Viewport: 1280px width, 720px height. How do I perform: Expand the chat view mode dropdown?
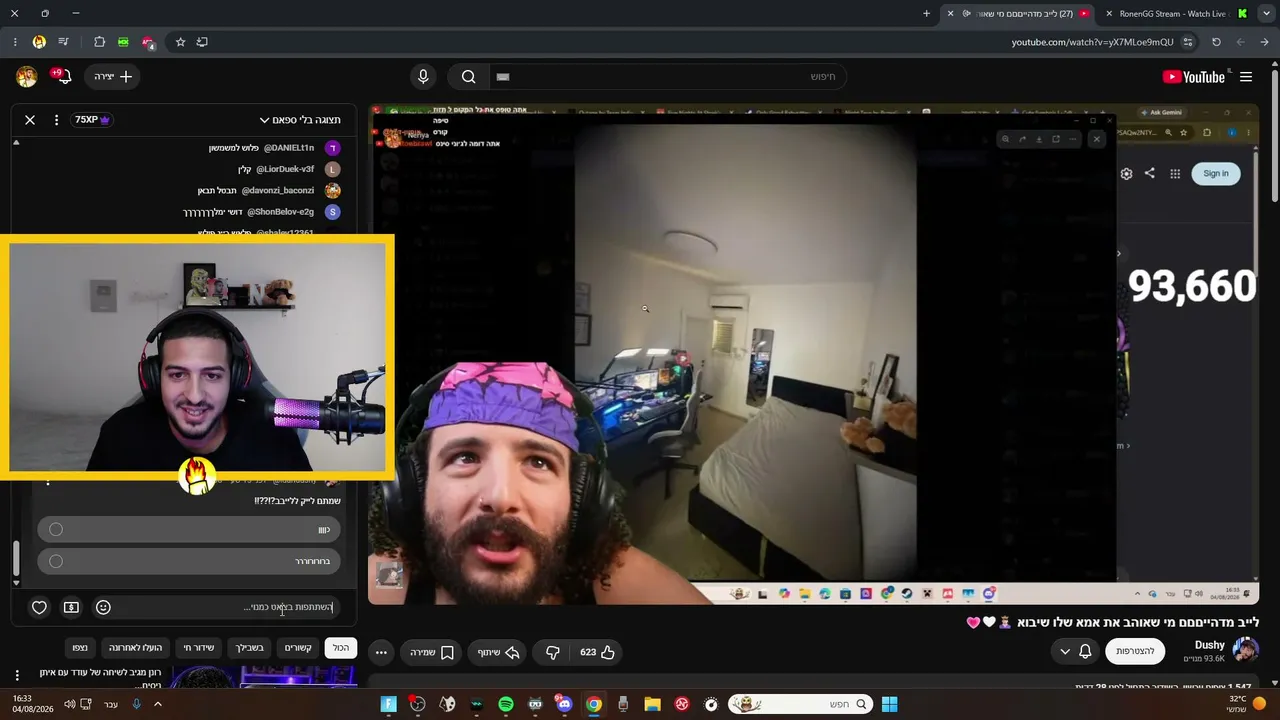point(300,120)
